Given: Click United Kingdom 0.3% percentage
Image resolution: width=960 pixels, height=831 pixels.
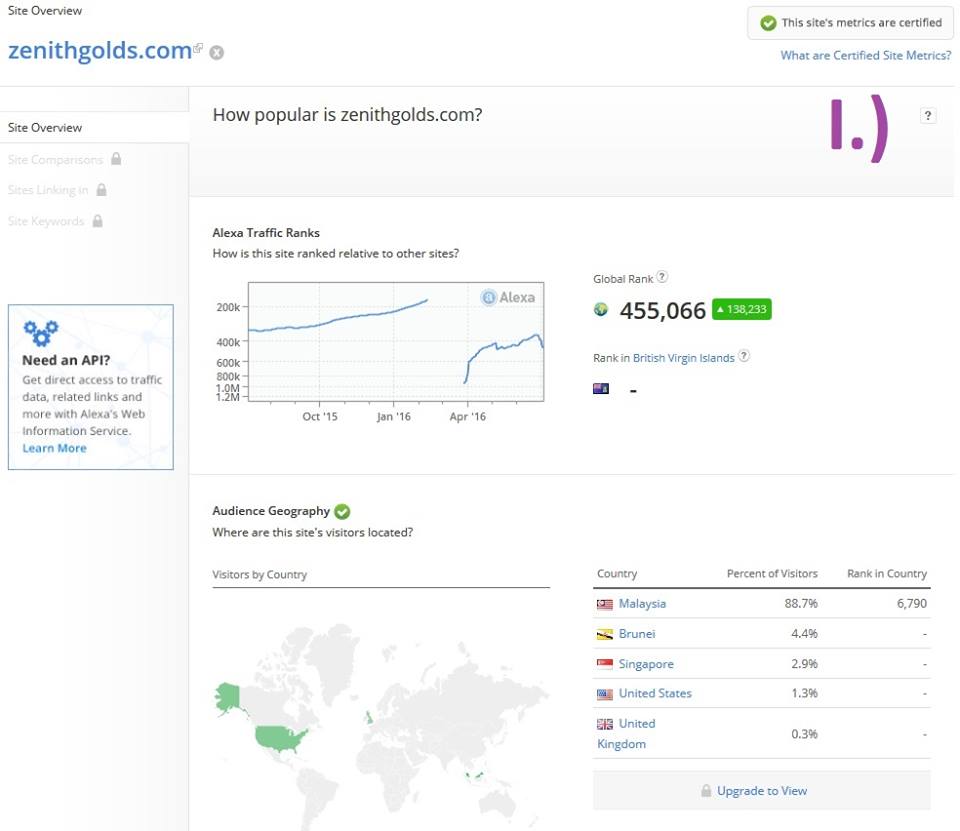Looking at the screenshot, I should 804,734.
